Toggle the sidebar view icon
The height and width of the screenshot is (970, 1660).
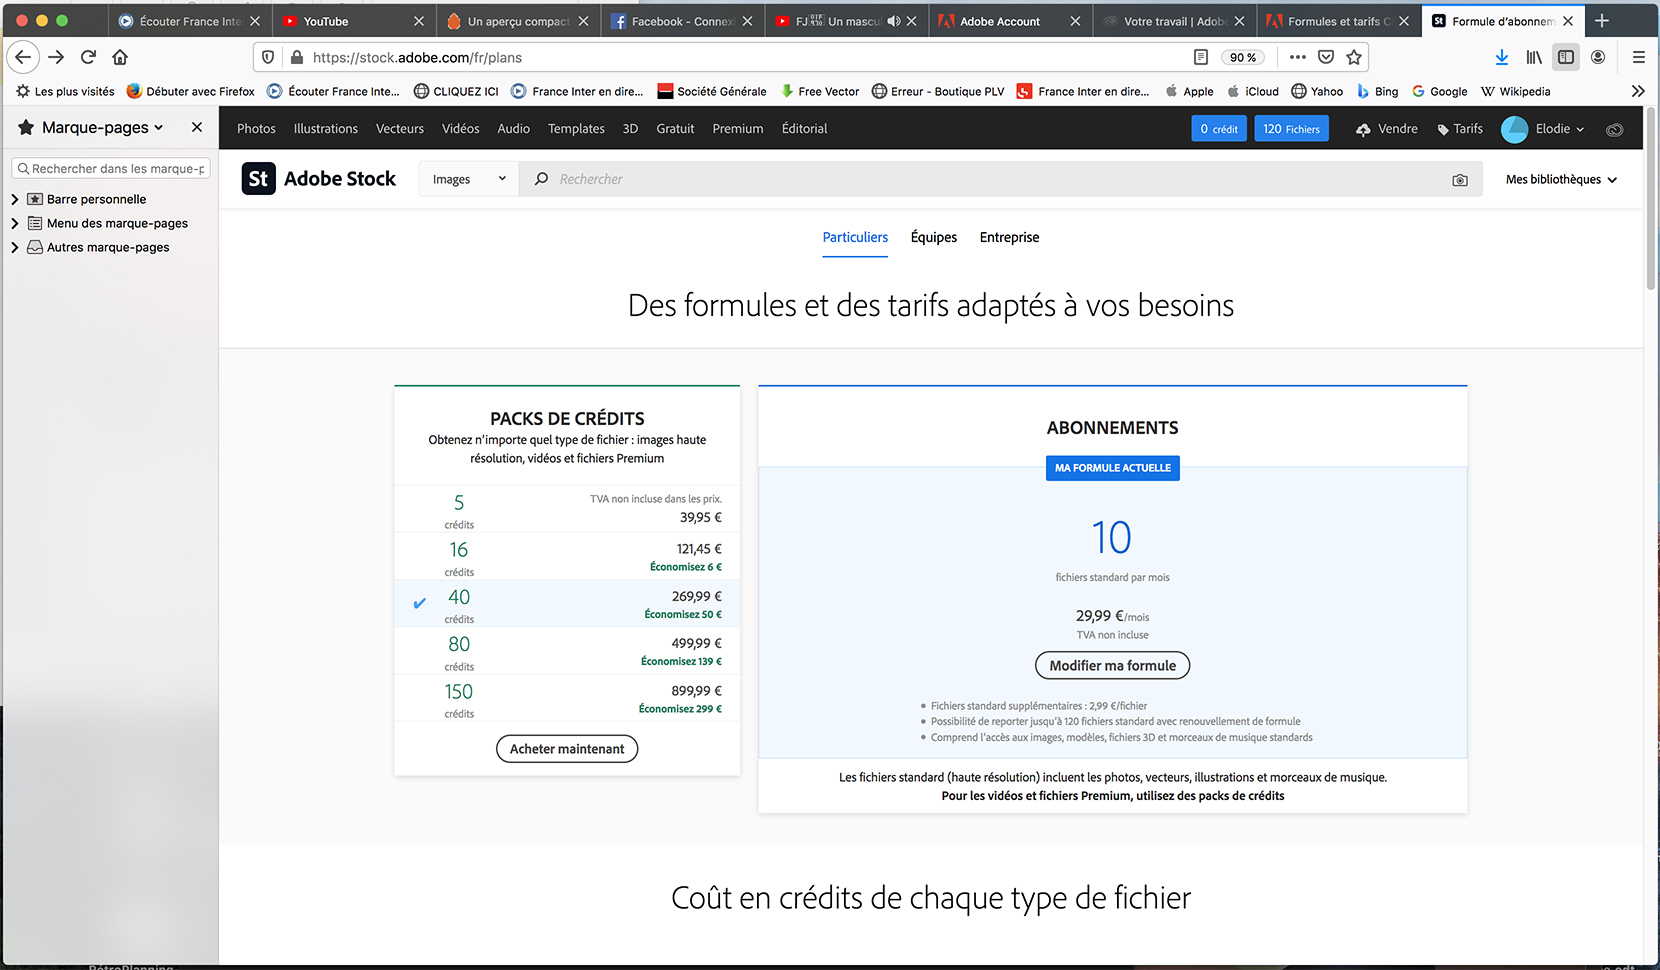coord(1566,57)
